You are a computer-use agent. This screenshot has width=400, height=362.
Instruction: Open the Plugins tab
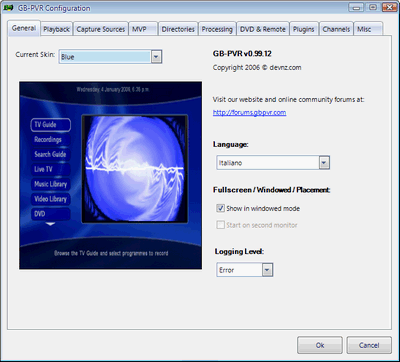pos(304,29)
